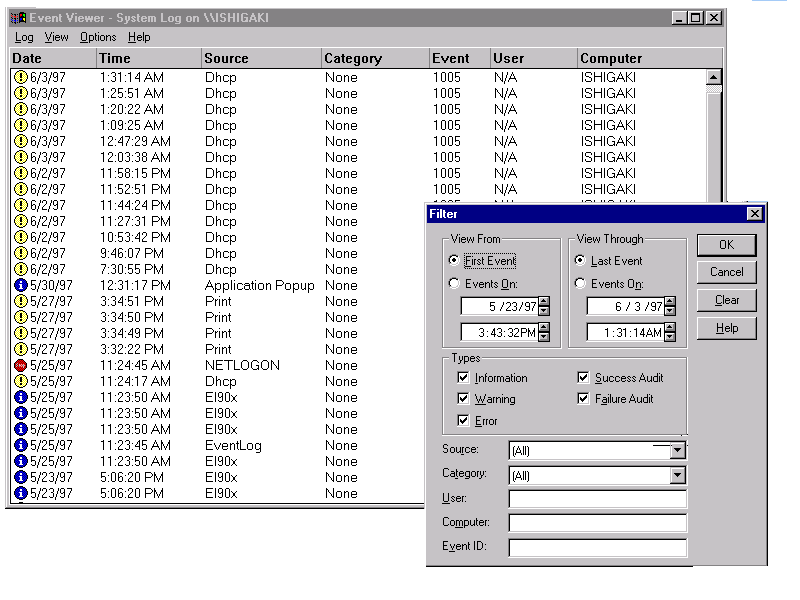Click info icon for Application Popup event
The width and height of the screenshot is (800, 600).
coord(20,285)
